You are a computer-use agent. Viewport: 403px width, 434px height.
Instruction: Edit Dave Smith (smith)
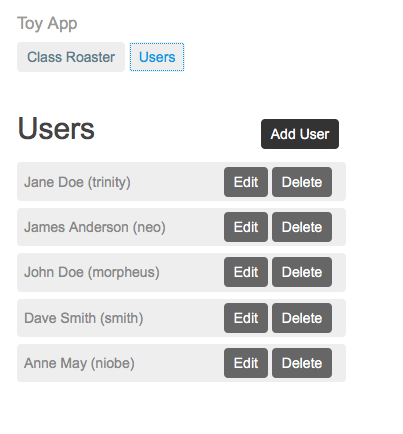246,318
